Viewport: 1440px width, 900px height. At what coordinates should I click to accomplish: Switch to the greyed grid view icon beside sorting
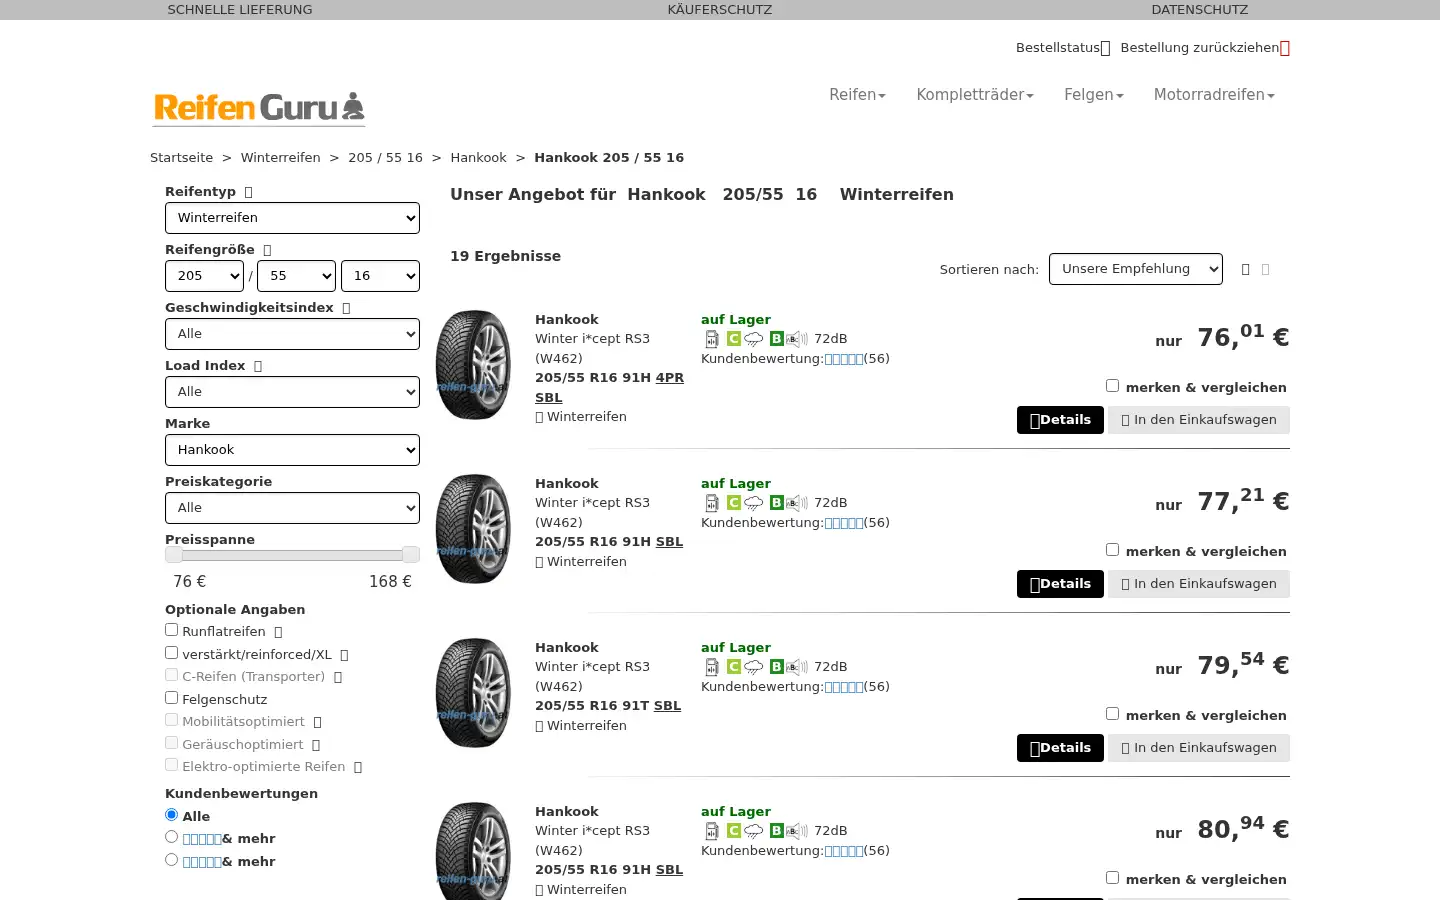(1265, 269)
